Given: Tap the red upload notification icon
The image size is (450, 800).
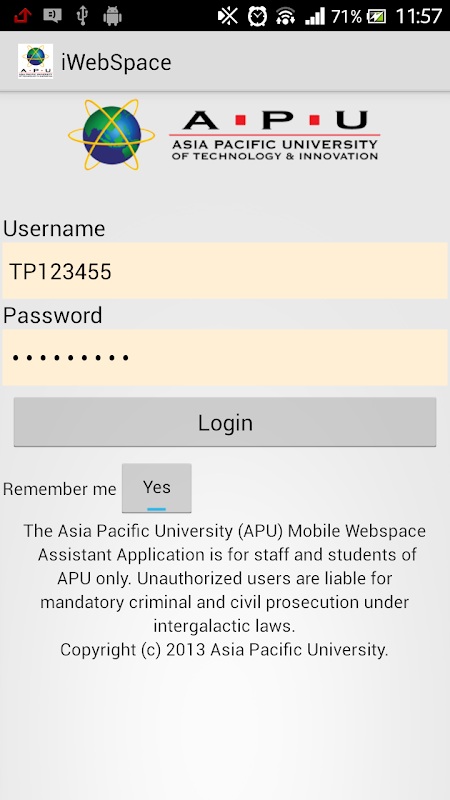Looking at the screenshot, I should click(23, 16).
